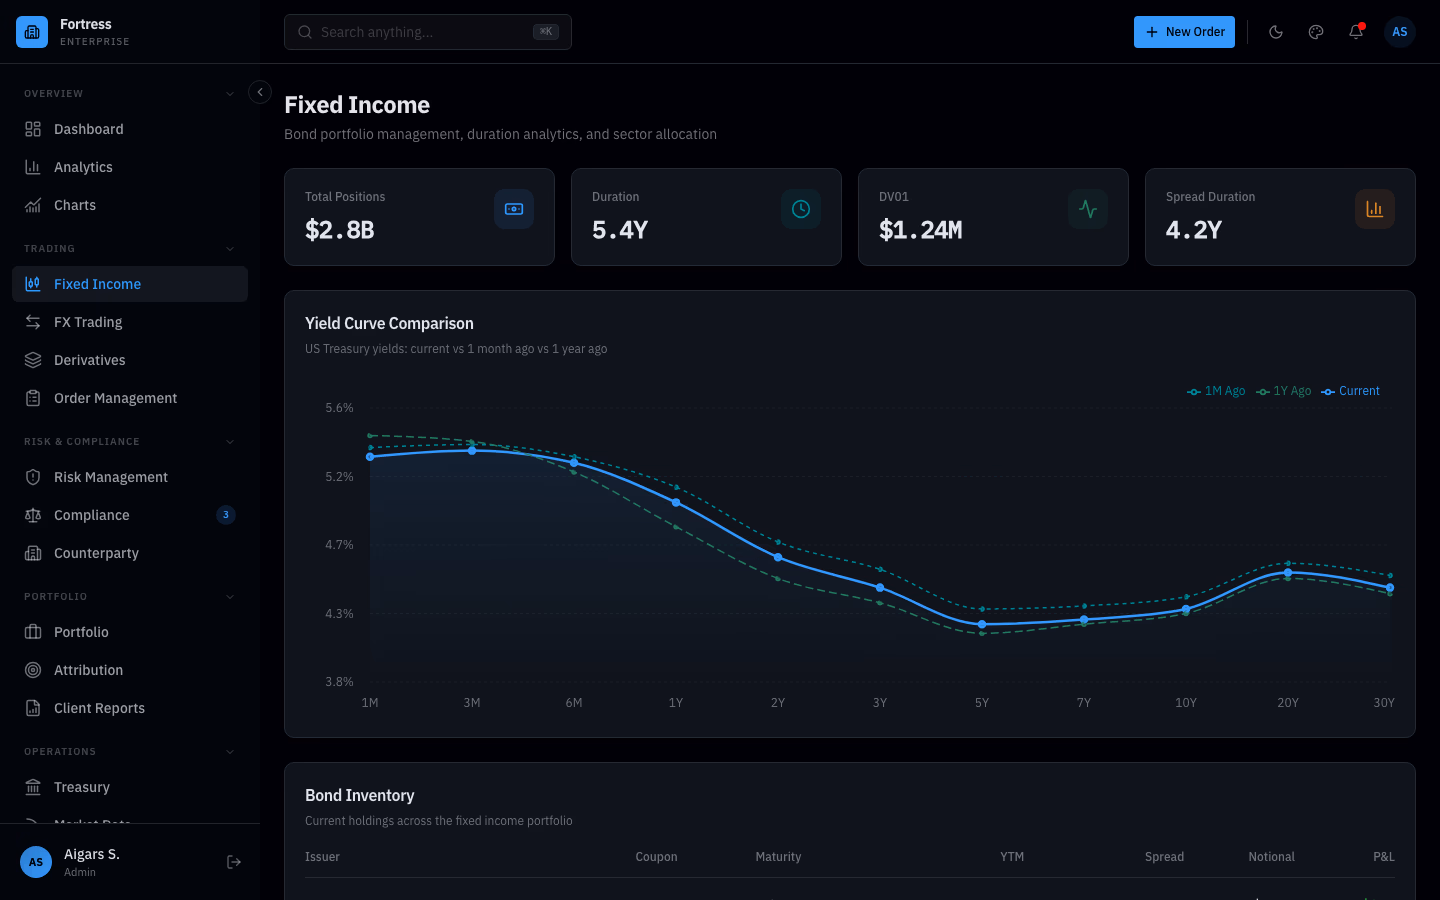Click the P&L column header
1440x900 pixels.
(1384, 857)
